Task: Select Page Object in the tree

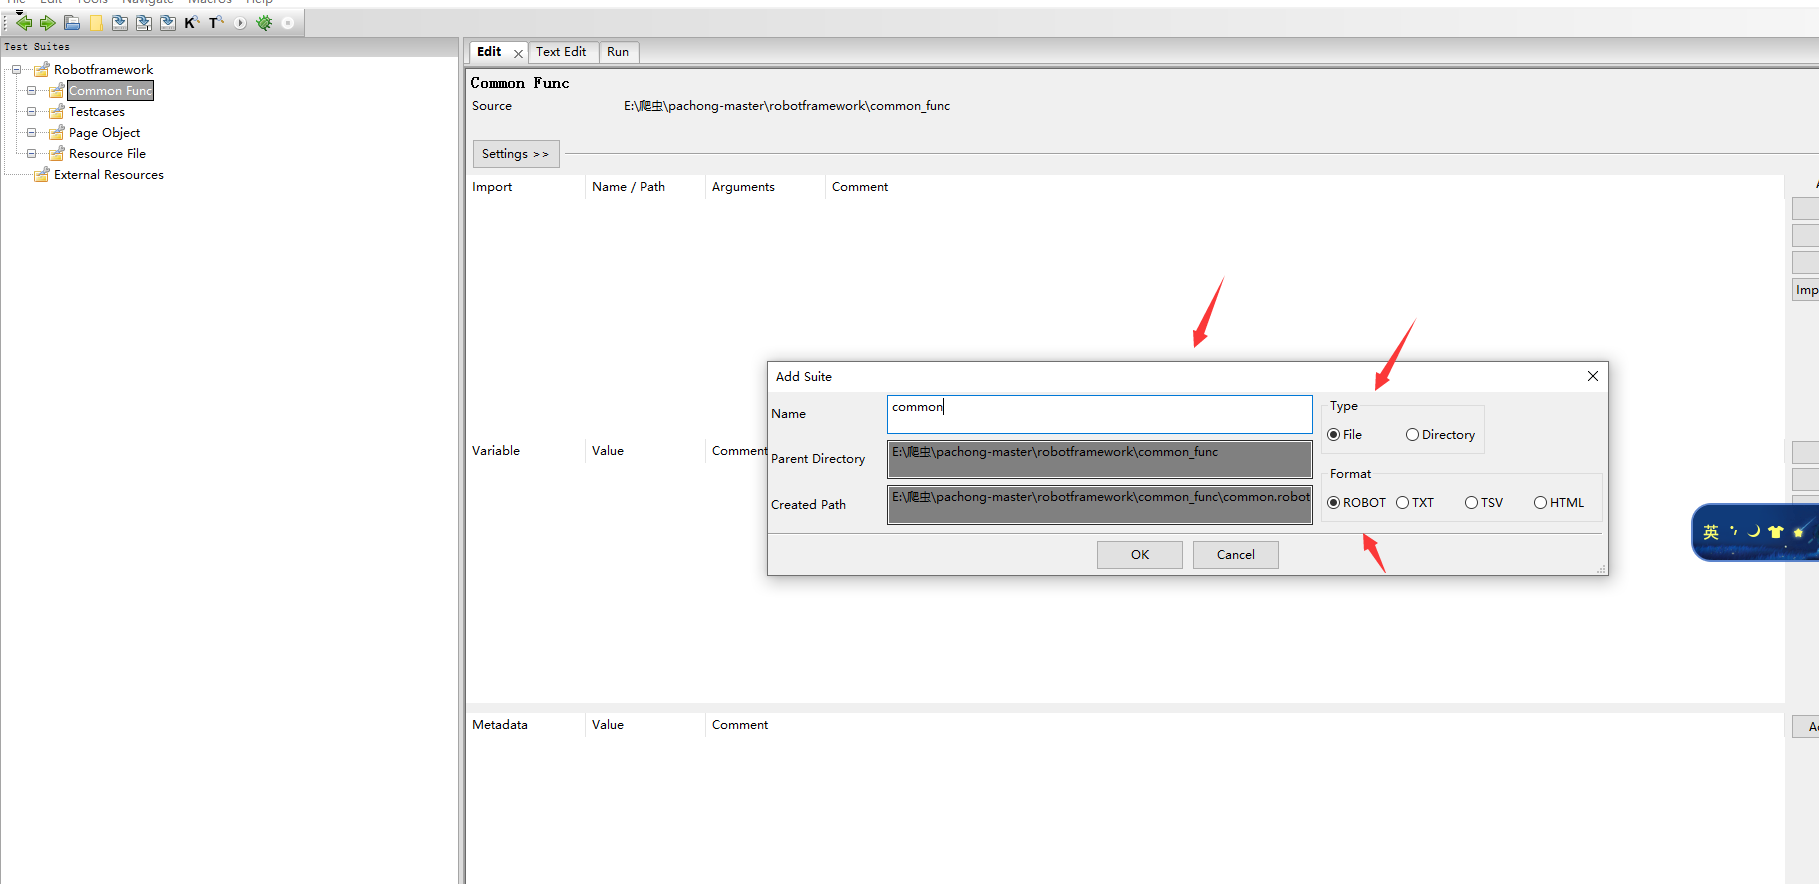Action: [x=104, y=132]
